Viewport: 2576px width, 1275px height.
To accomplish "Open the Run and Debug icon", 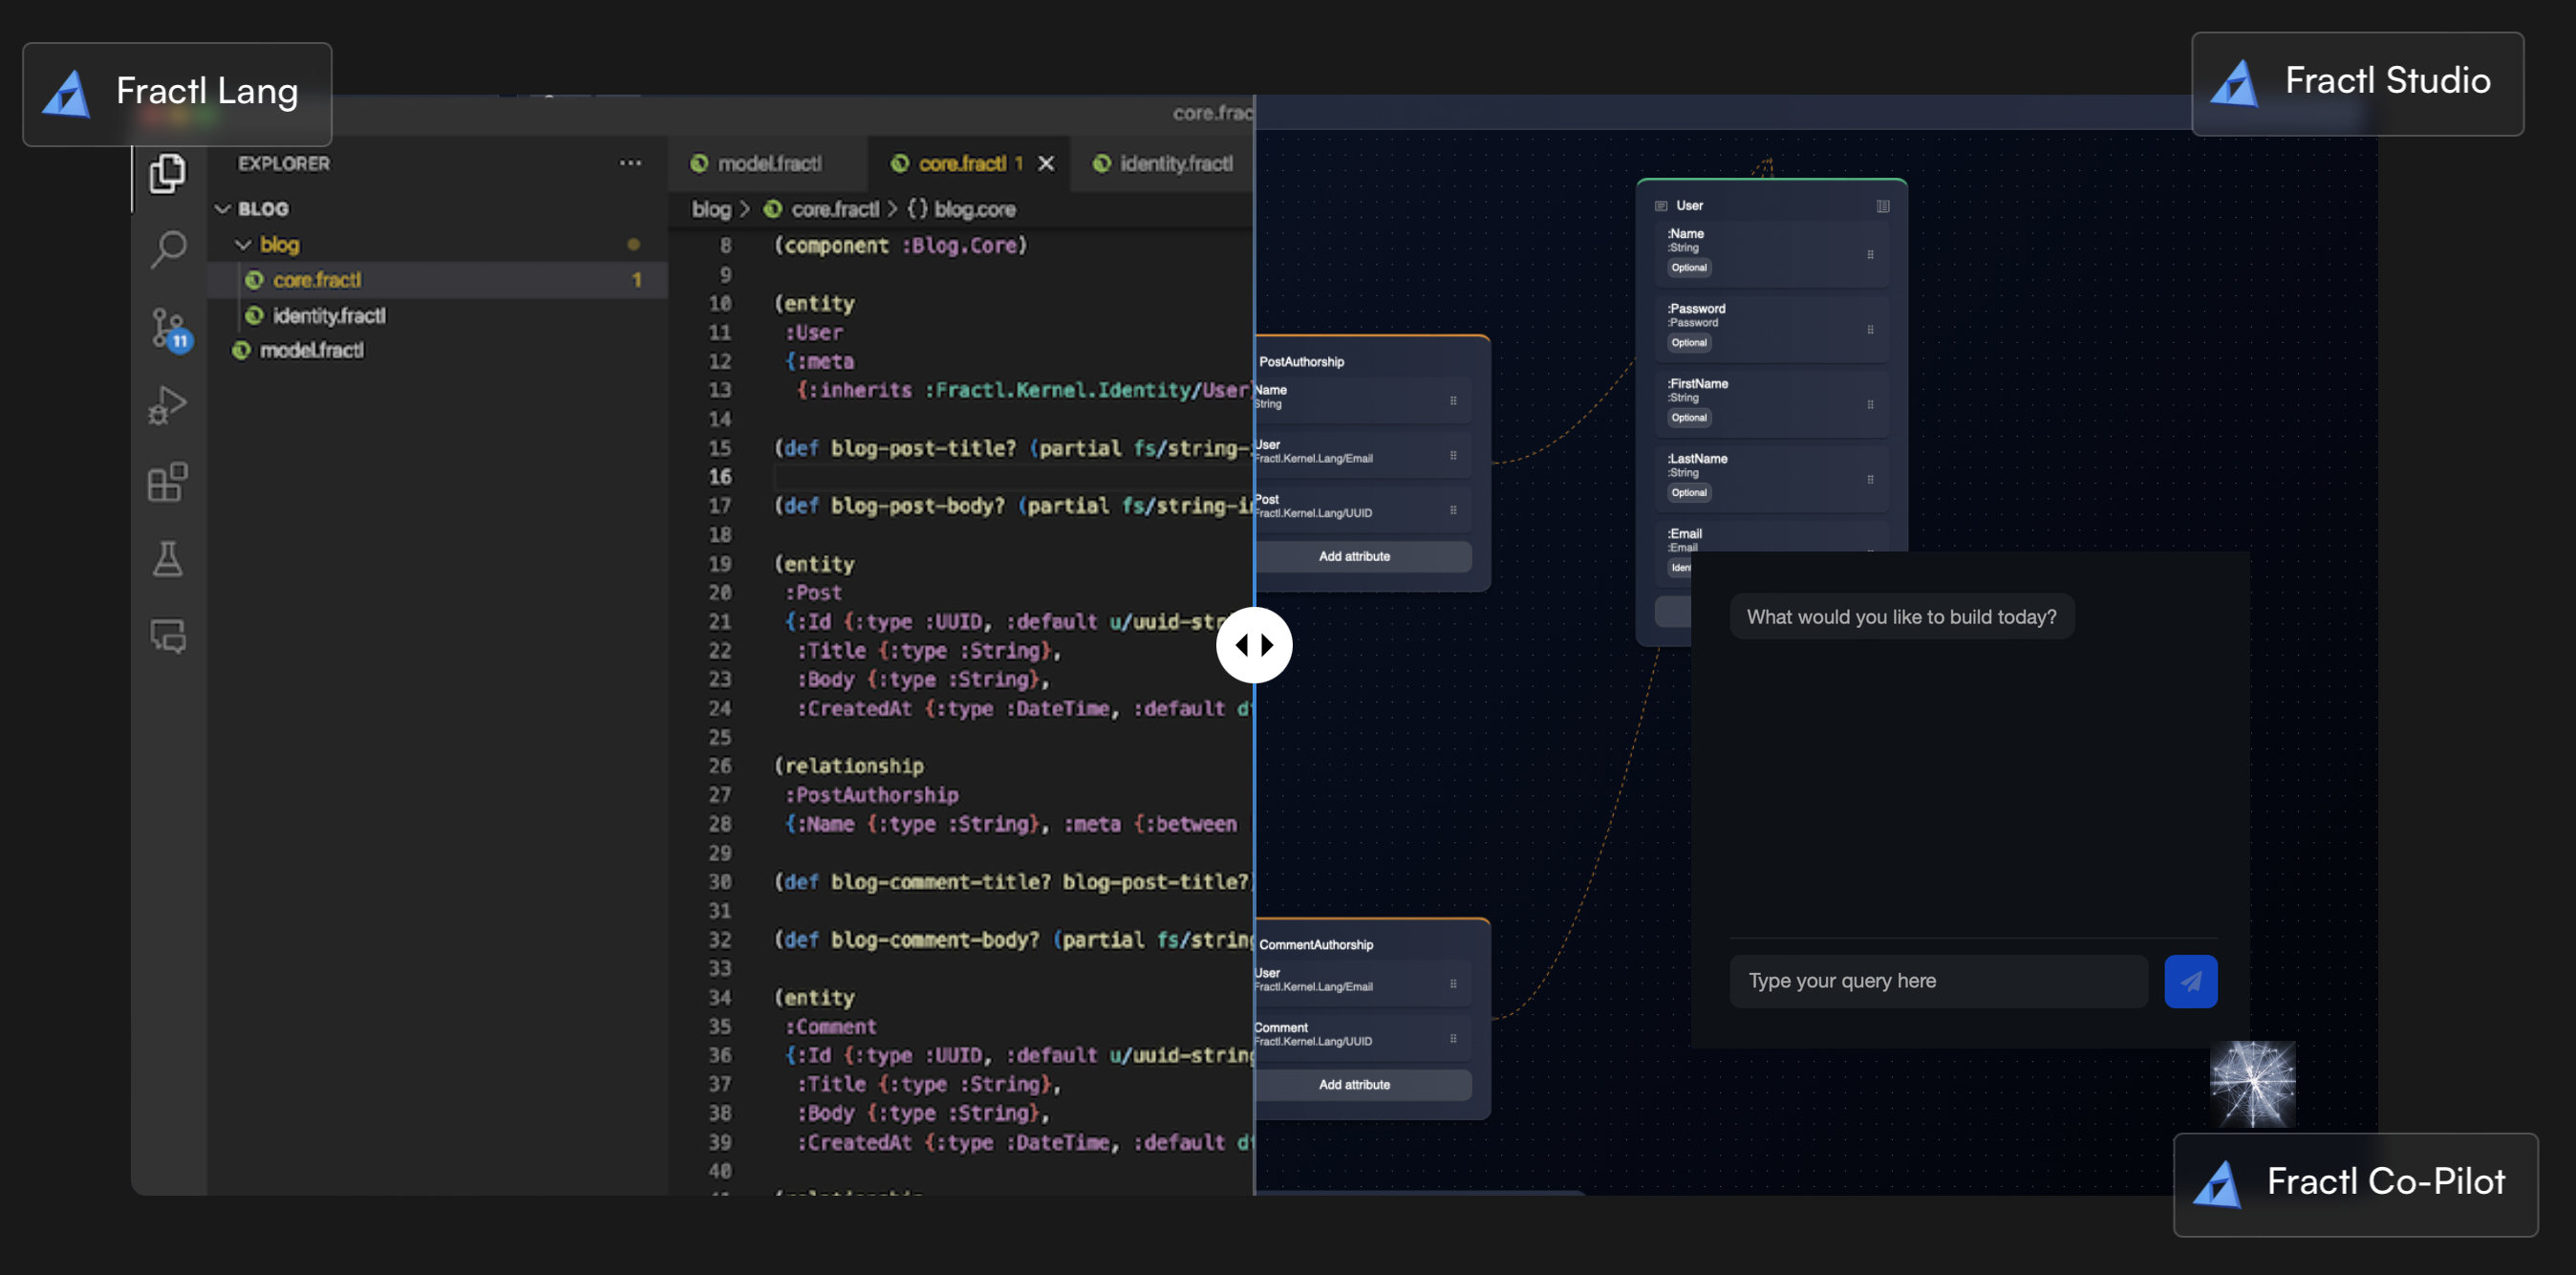I will pos(167,405).
